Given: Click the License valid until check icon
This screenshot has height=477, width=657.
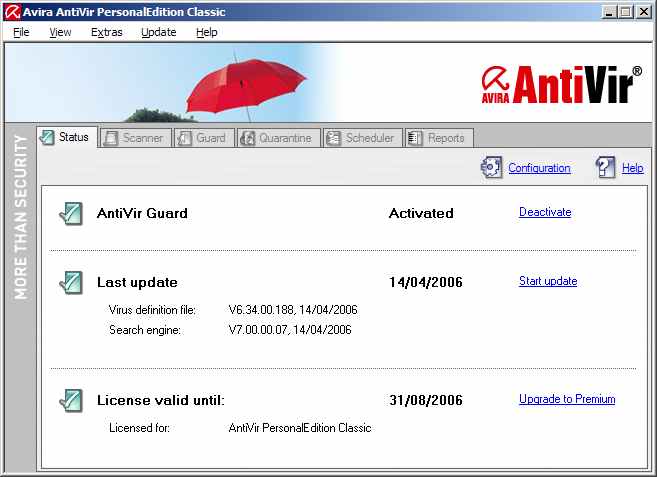Looking at the screenshot, I should click(x=71, y=401).
